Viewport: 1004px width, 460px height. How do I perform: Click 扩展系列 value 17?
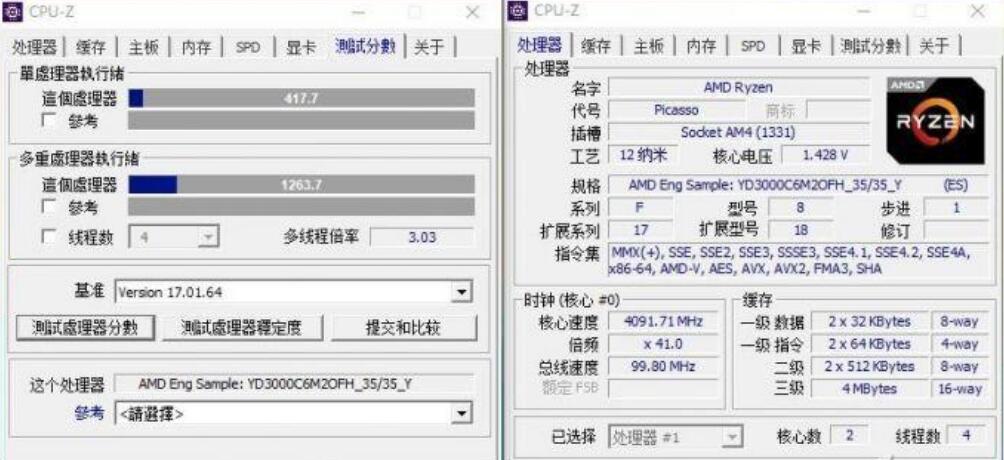click(640, 230)
